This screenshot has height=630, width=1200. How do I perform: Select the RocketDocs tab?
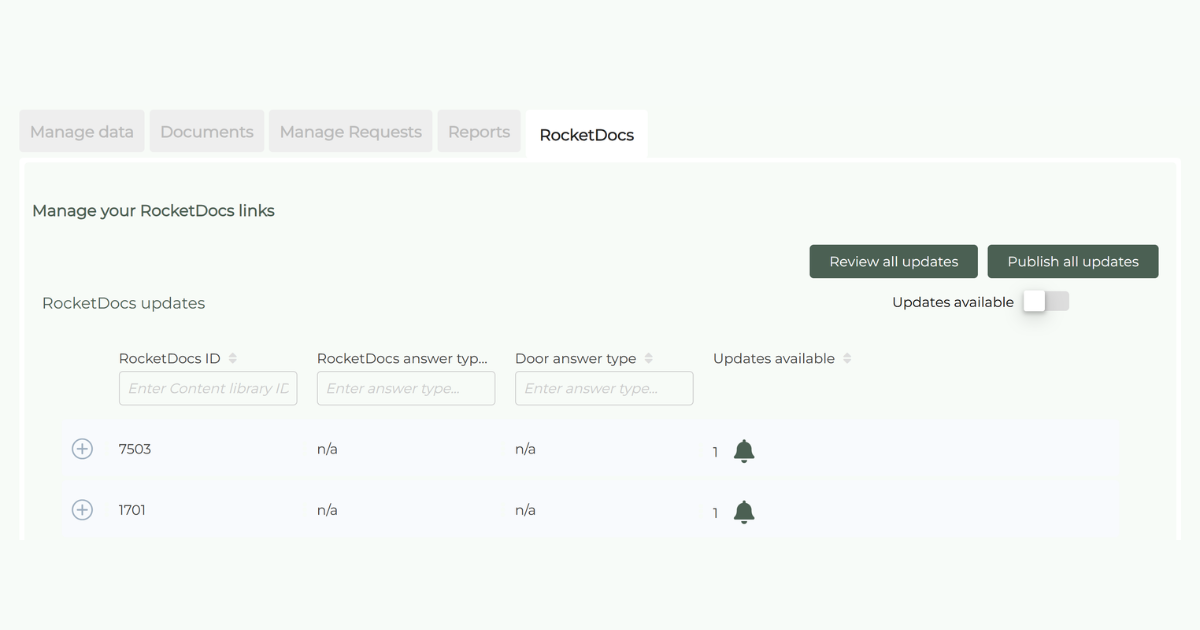(x=587, y=135)
